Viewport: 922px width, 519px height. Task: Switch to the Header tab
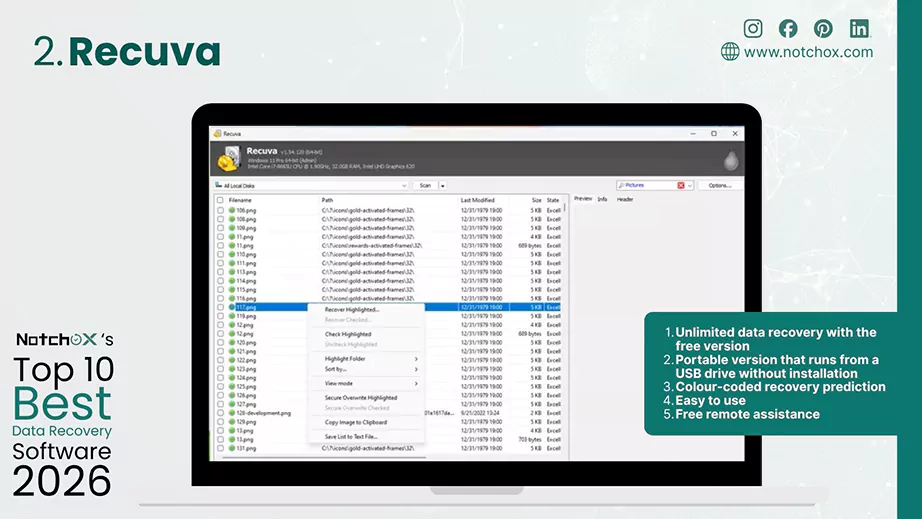pos(624,199)
